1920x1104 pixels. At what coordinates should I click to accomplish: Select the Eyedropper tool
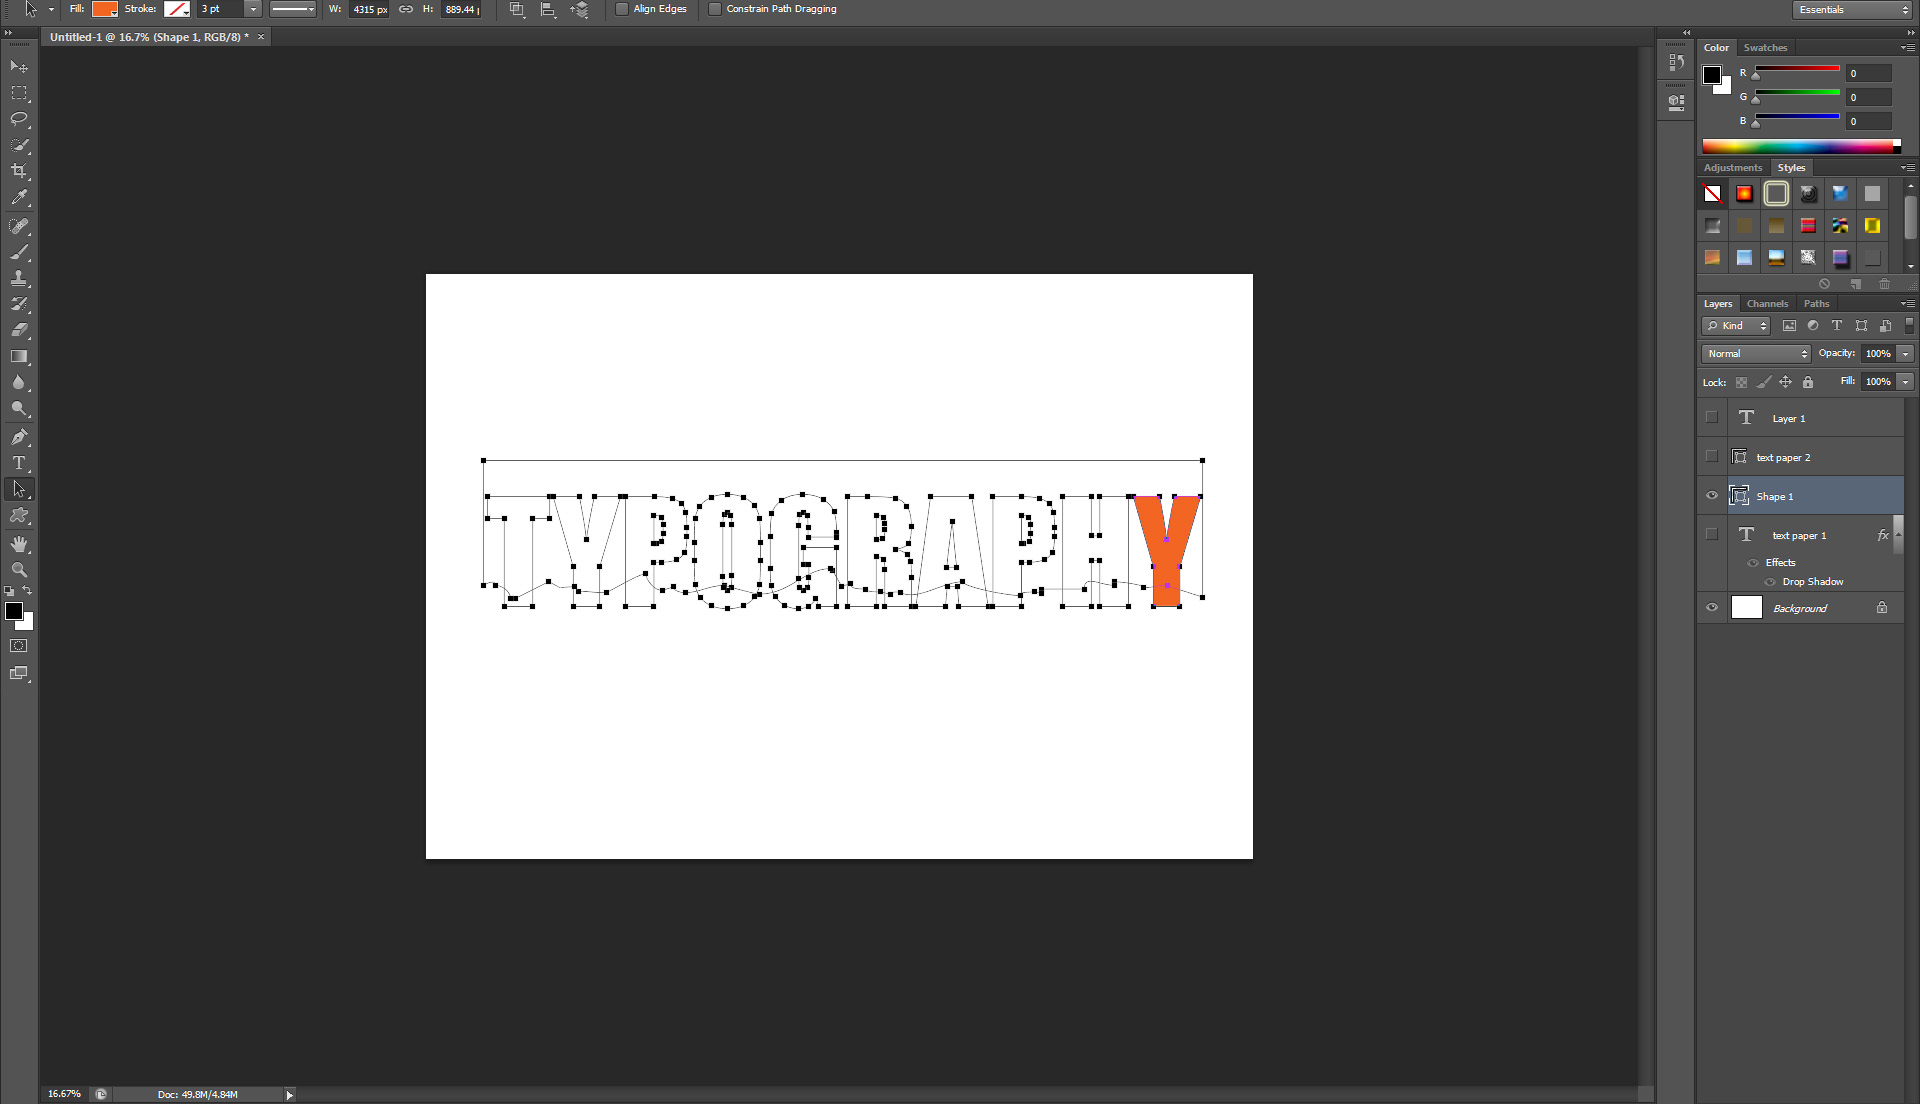[x=19, y=197]
